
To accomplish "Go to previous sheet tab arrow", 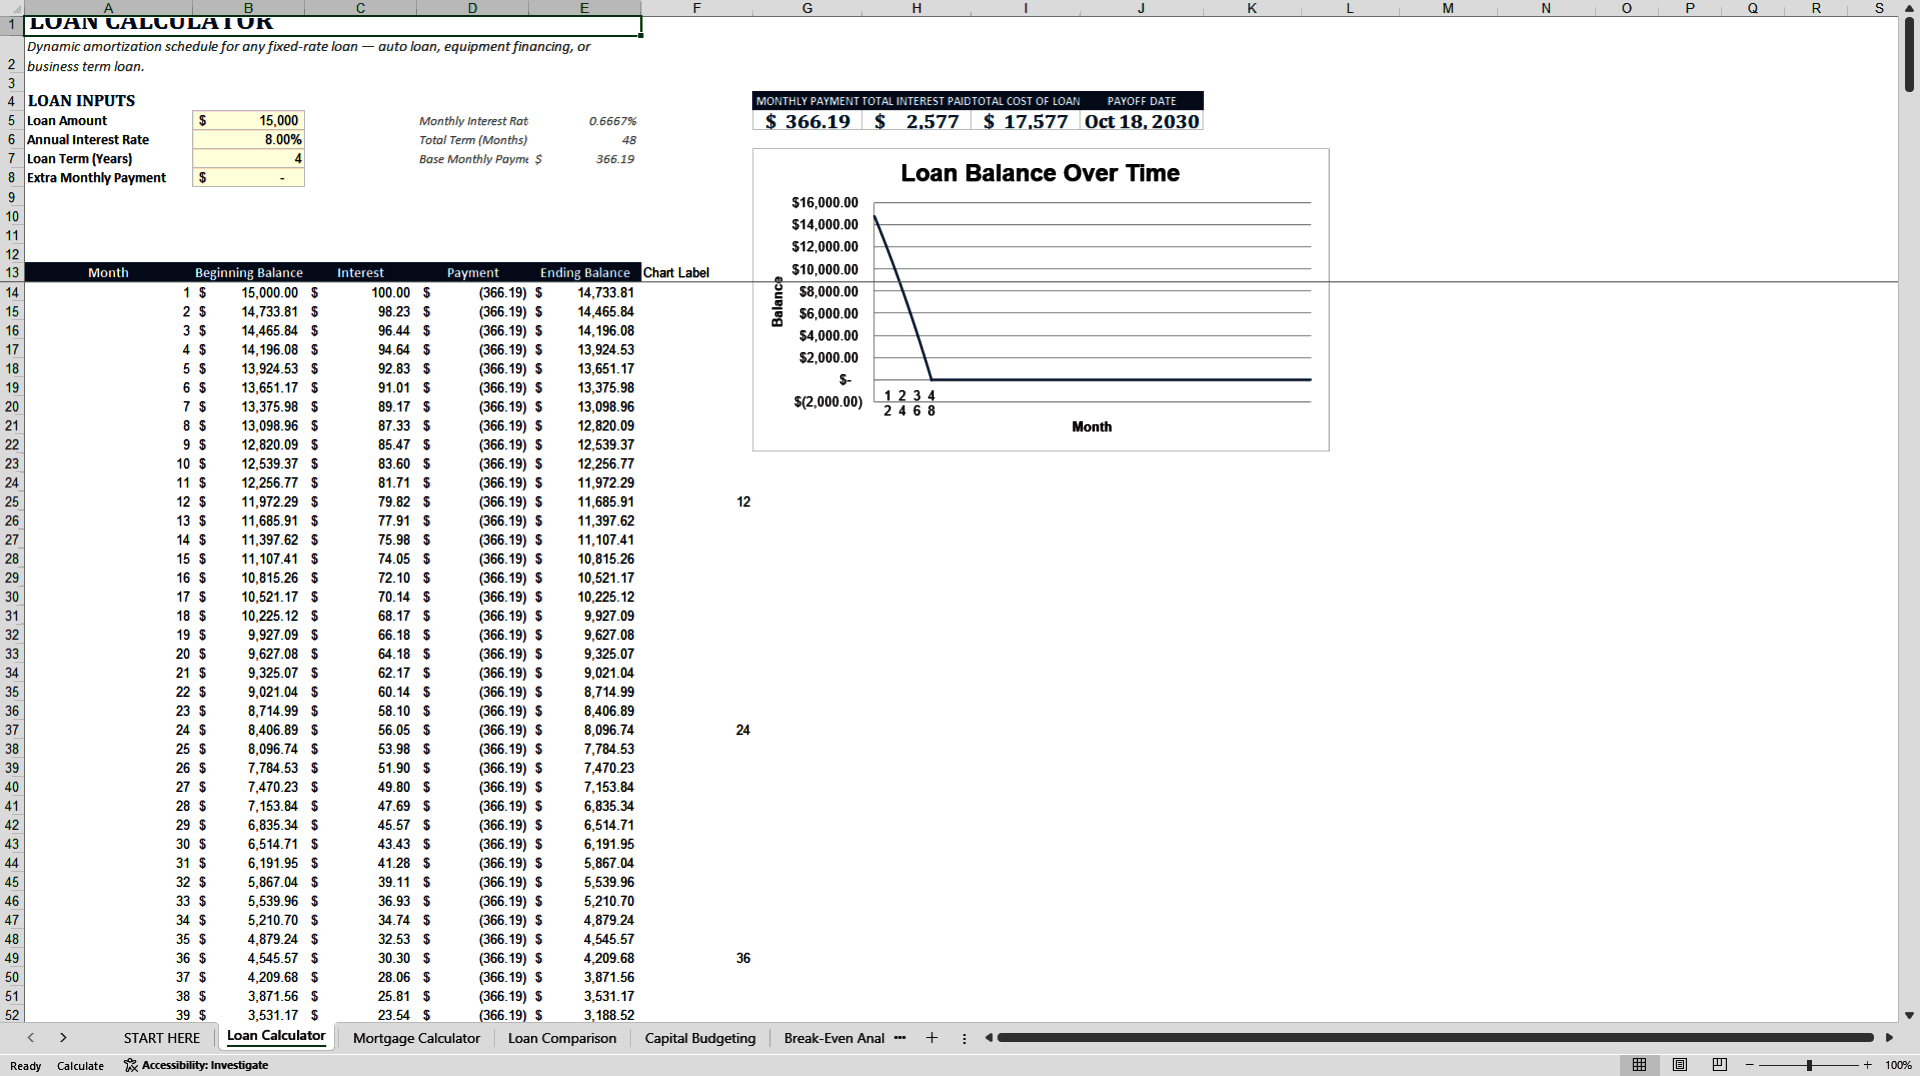I will (x=31, y=1038).
